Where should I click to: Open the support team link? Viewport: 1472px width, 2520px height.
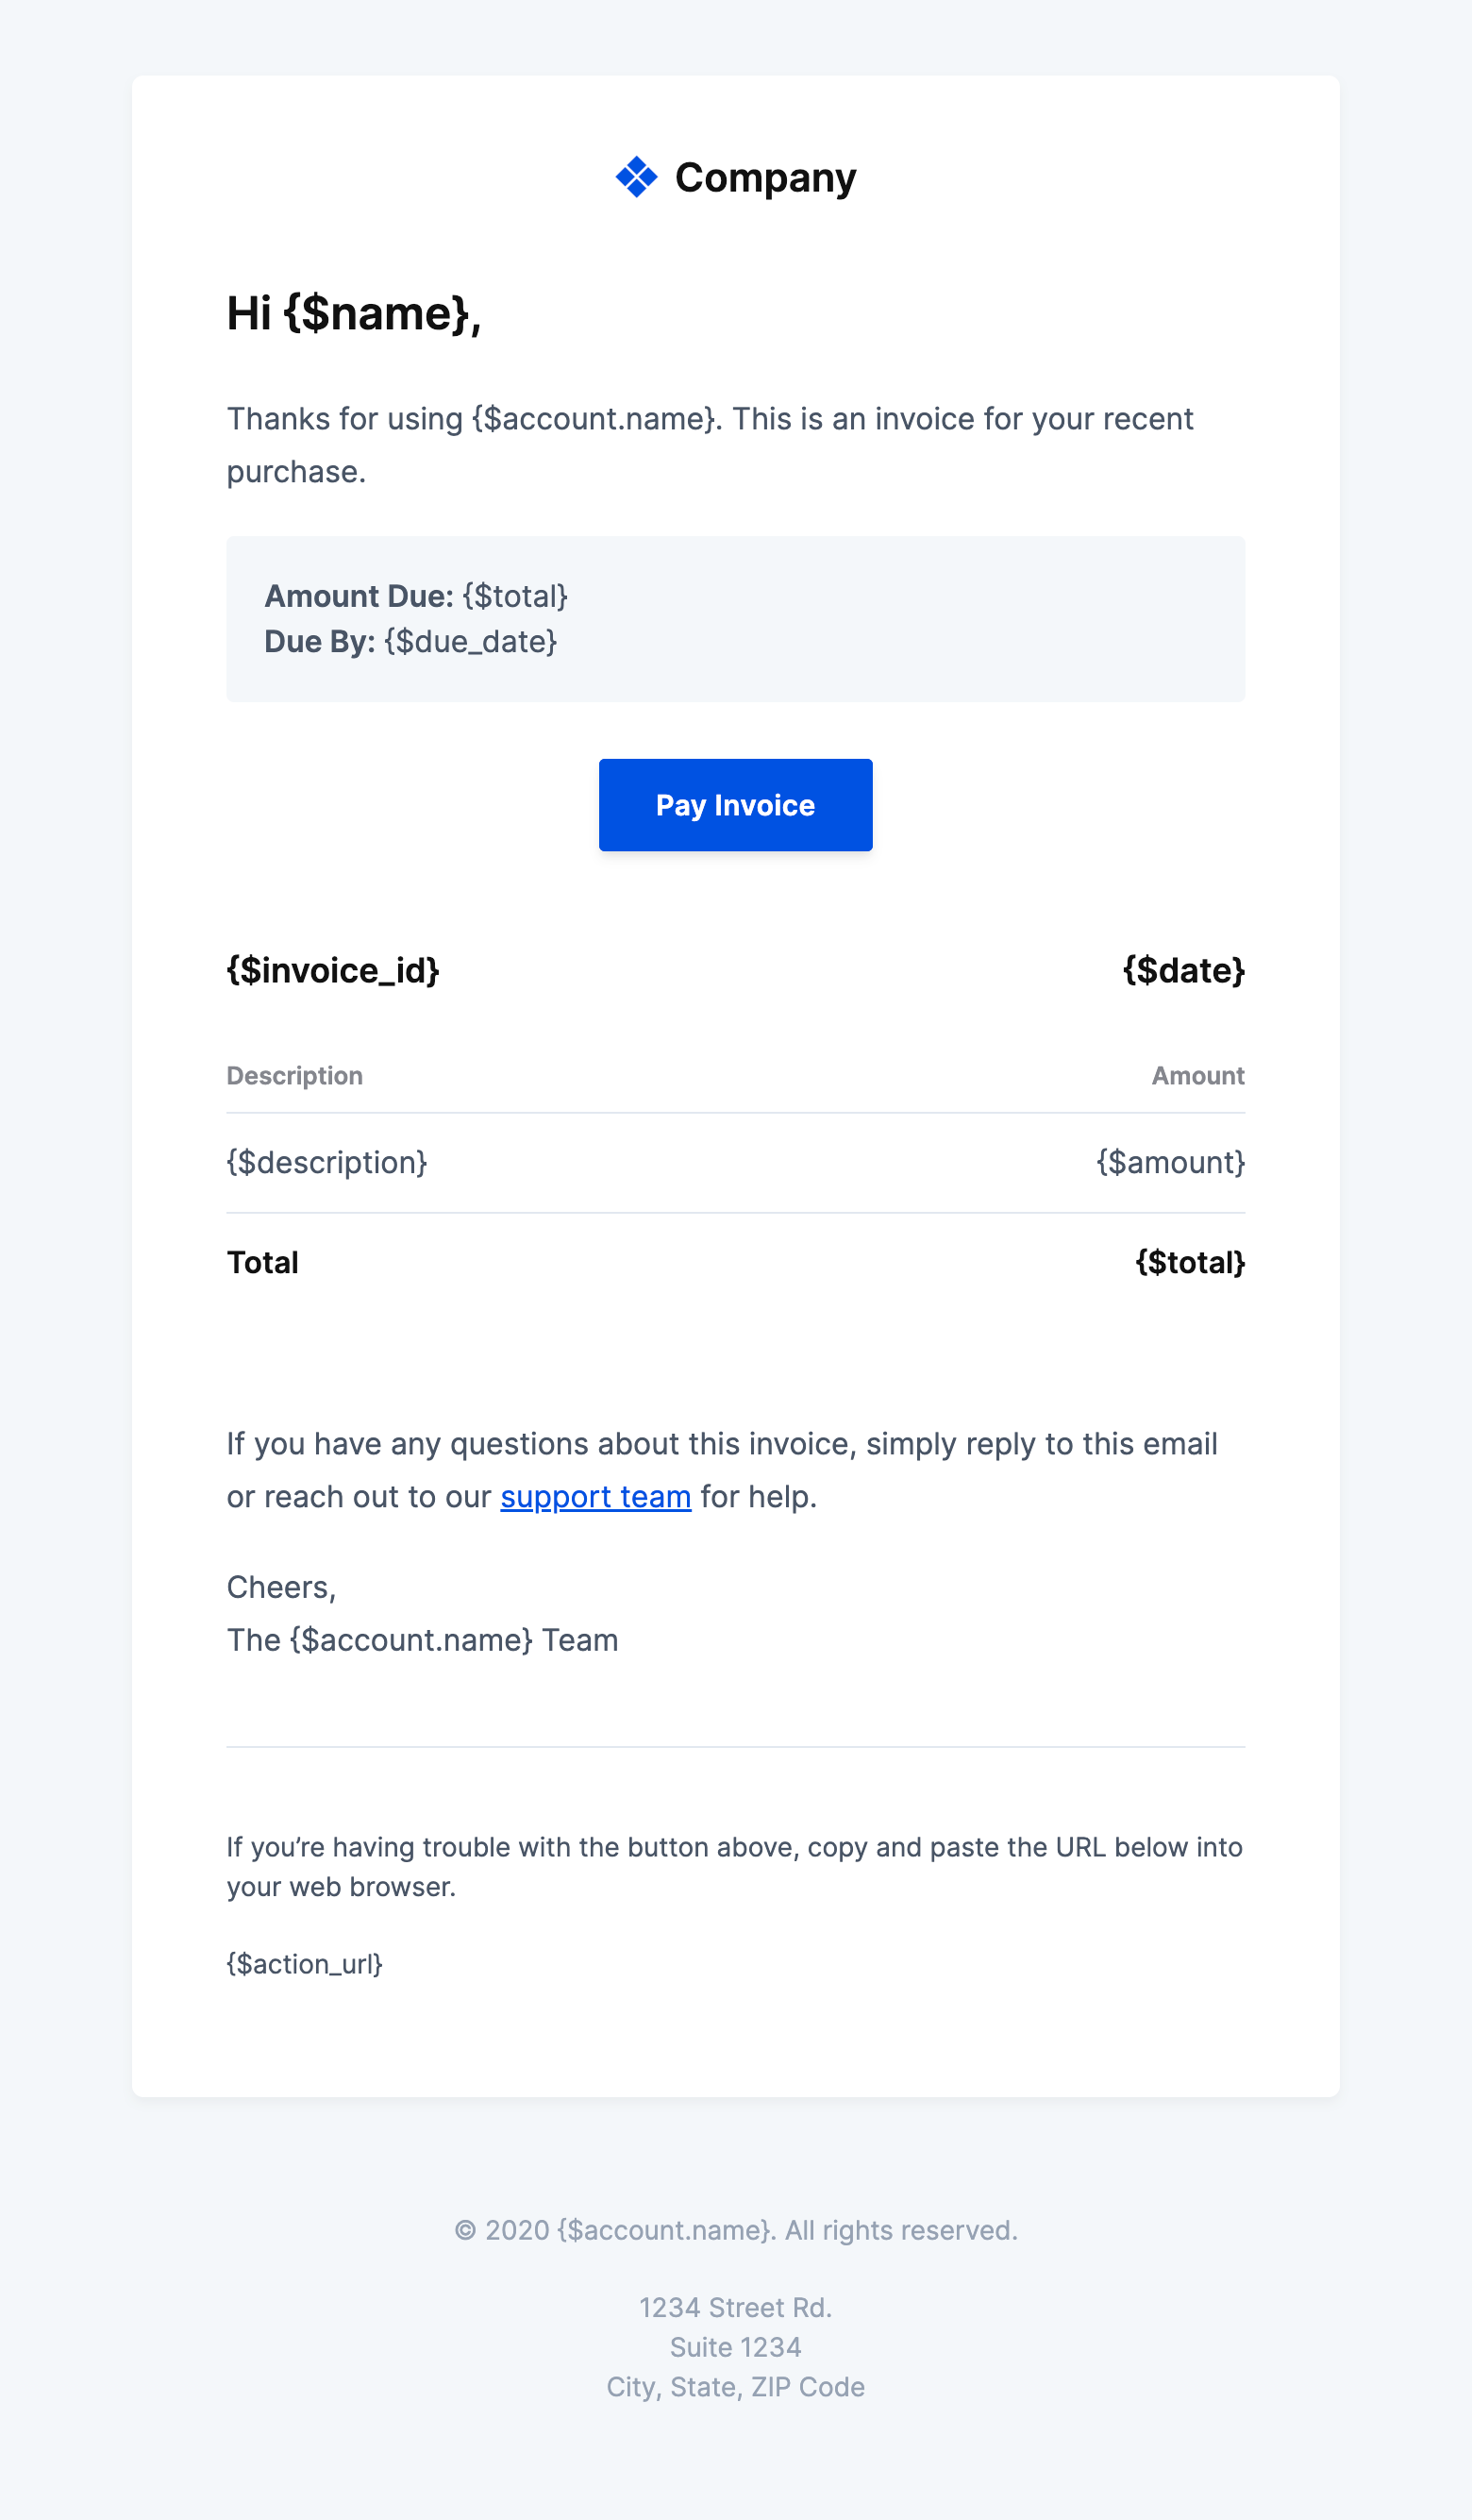point(595,1496)
